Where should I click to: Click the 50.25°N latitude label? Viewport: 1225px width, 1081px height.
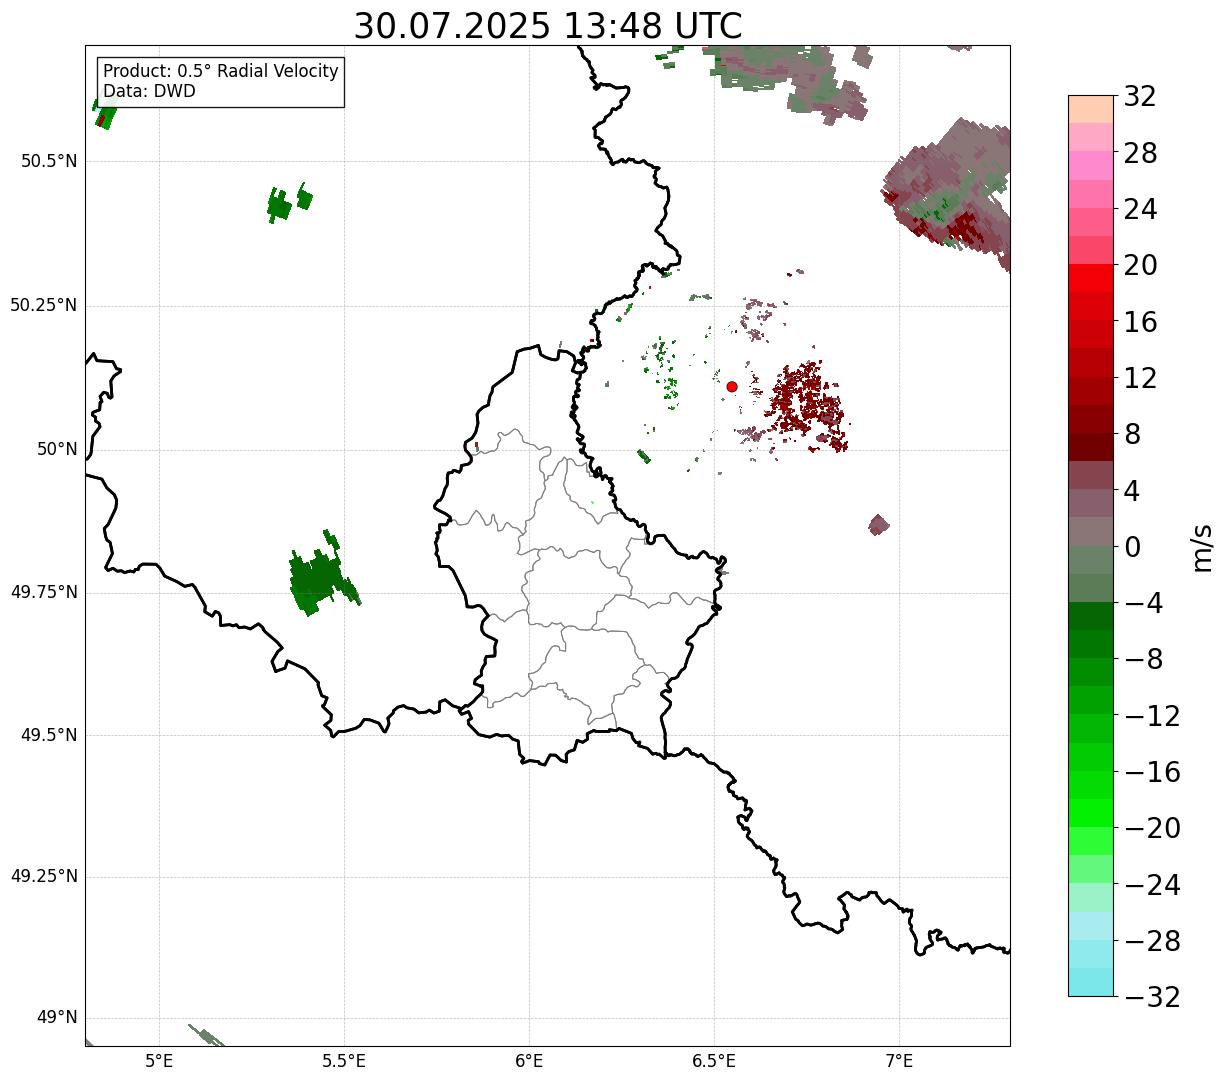point(44,305)
